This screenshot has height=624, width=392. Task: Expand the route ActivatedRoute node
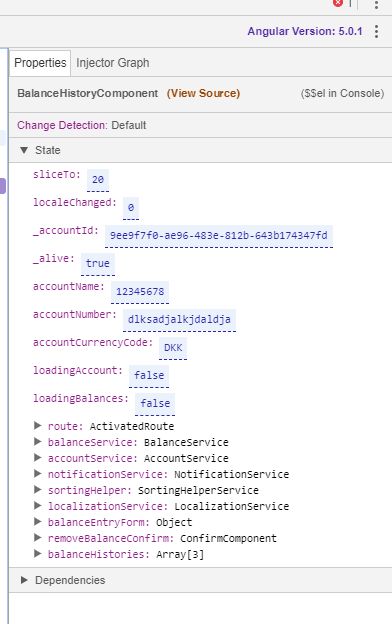38,426
